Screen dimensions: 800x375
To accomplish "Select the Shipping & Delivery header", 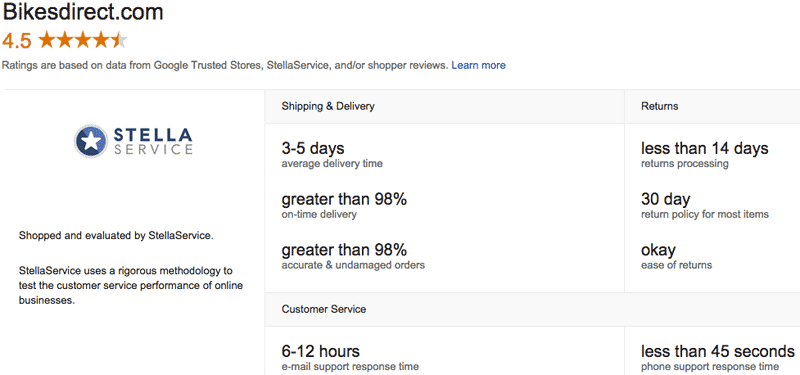I will pos(328,106).
